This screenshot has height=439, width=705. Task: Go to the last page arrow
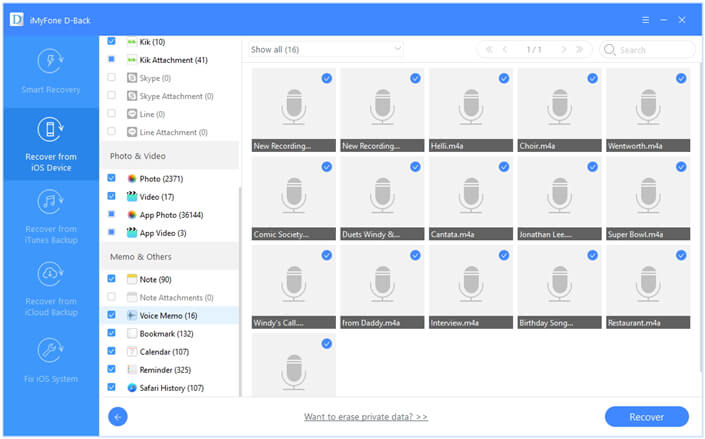[x=580, y=49]
